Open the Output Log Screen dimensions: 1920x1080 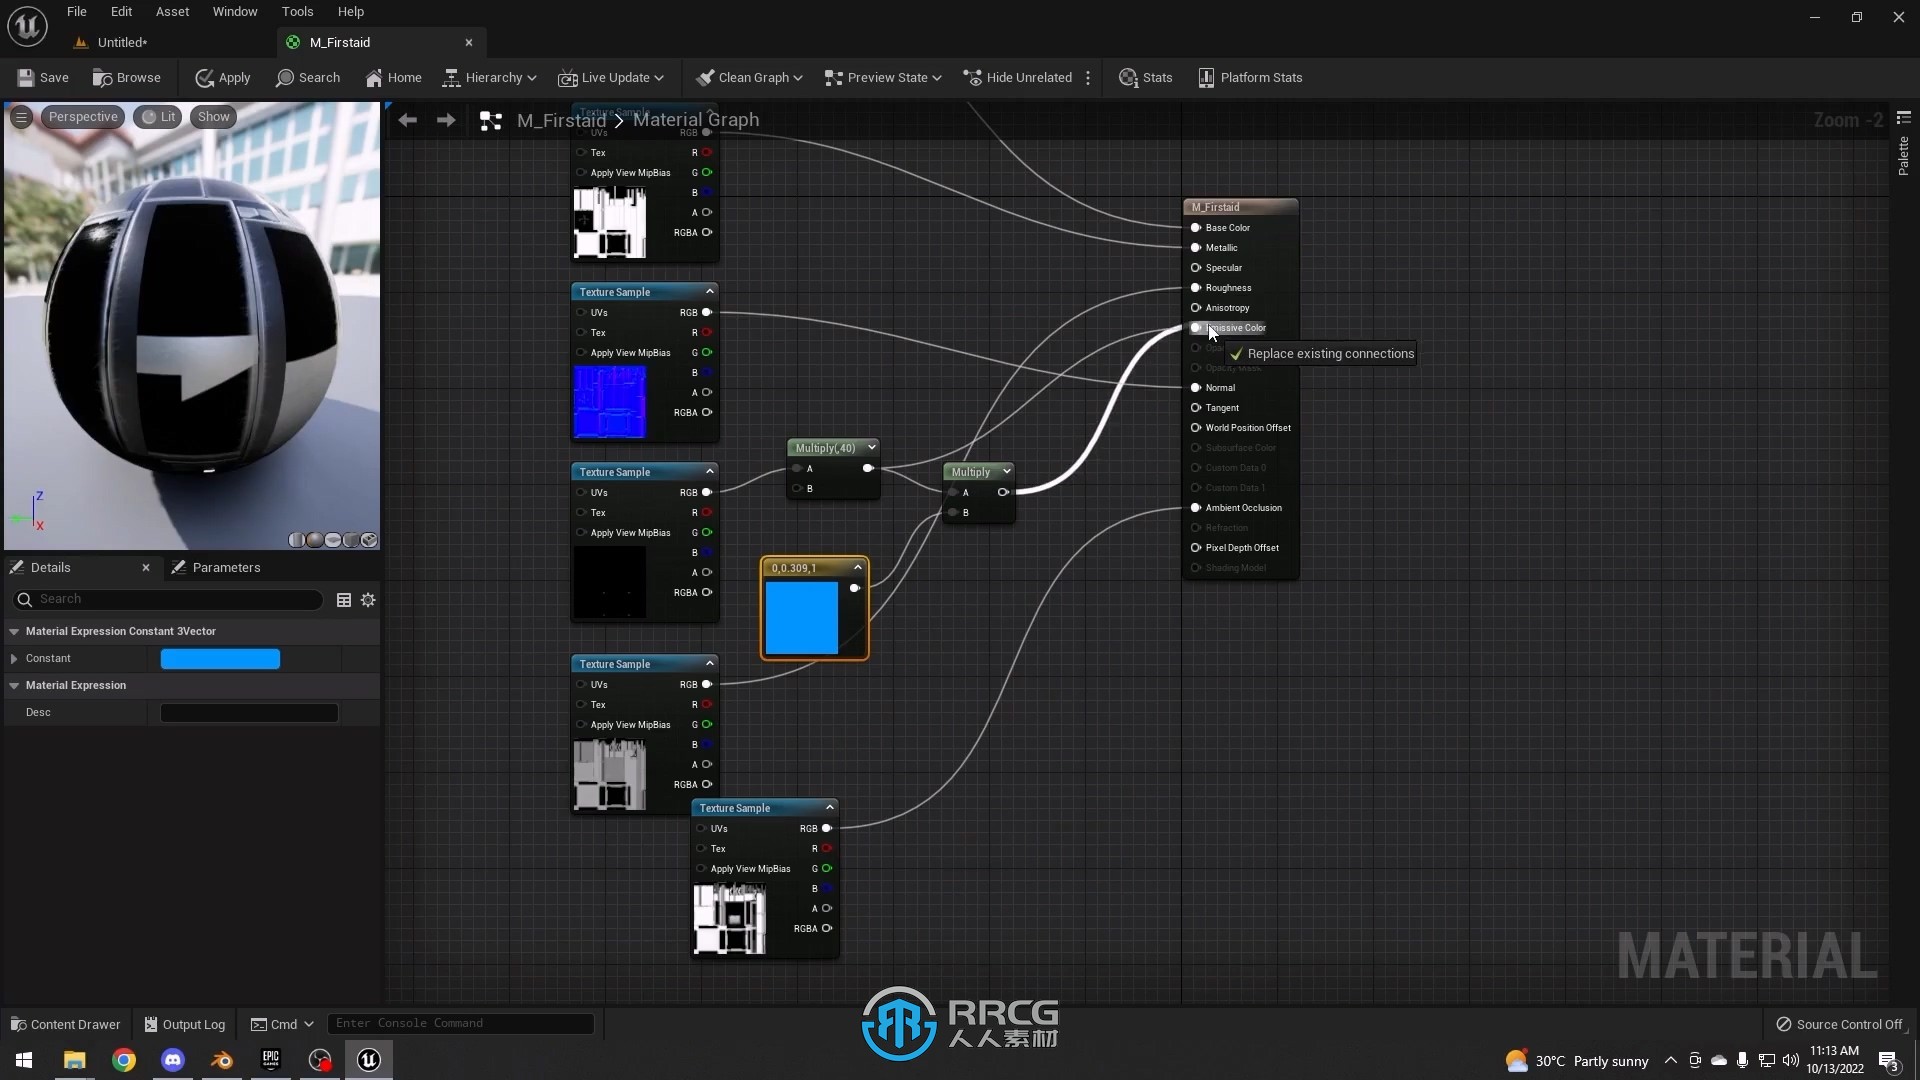(184, 1024)
